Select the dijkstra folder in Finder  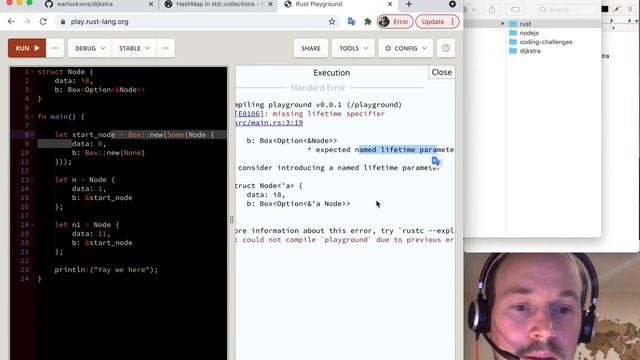point(530,51)
